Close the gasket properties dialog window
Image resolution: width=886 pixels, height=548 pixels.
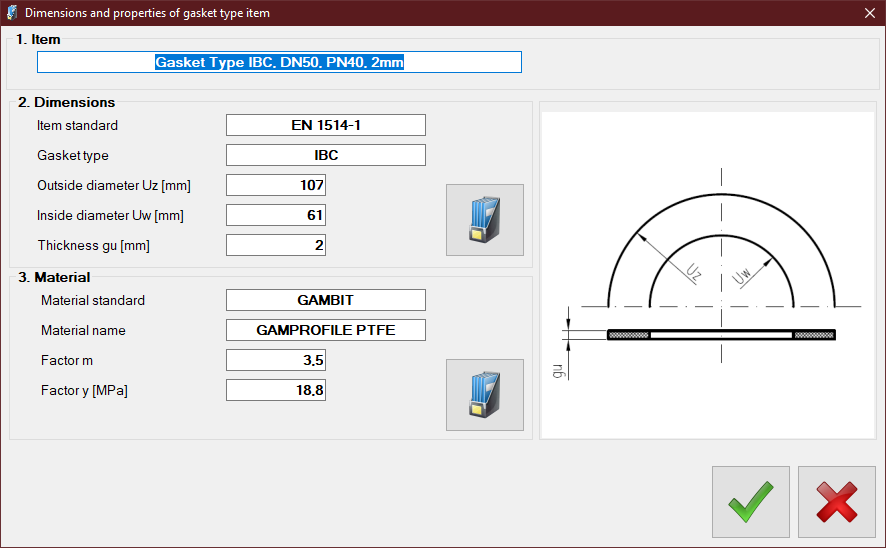[868, 13]
